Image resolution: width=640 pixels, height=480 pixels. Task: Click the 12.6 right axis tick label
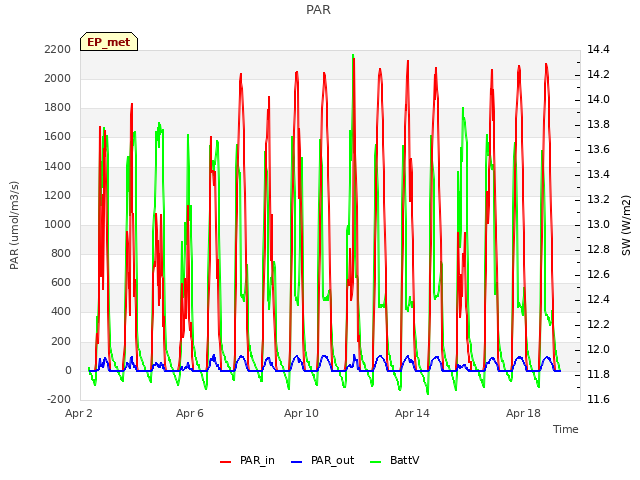coord(598,275)
